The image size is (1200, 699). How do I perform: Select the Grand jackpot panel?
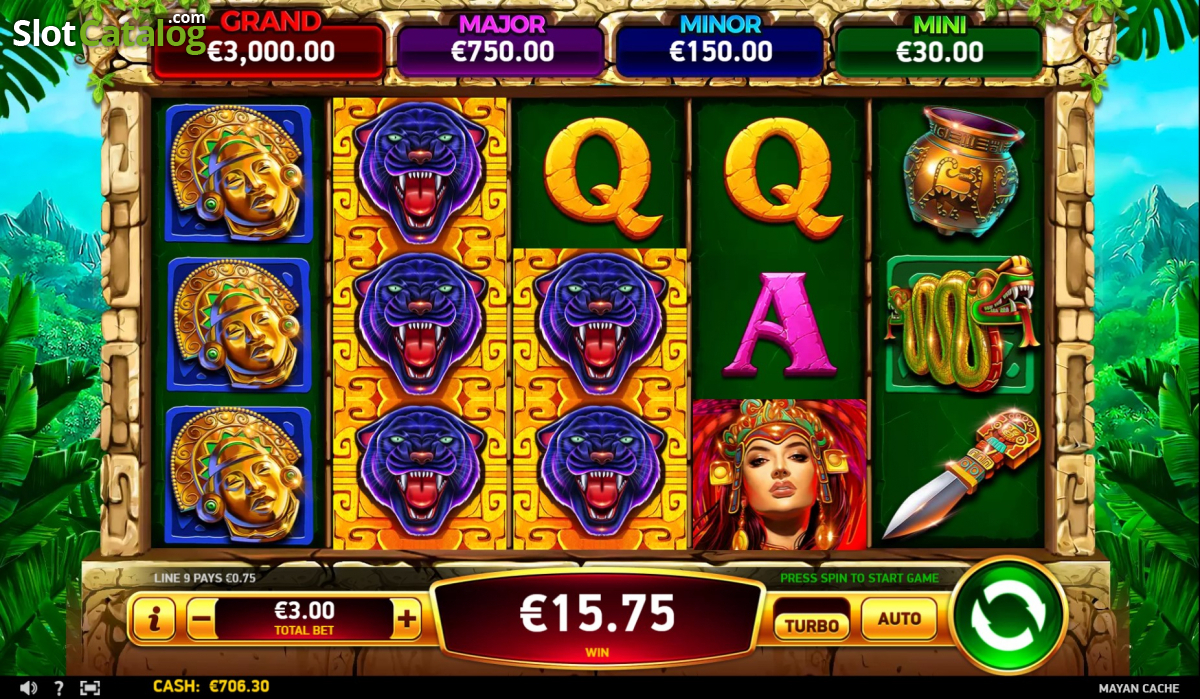click(x=270, y=46)
